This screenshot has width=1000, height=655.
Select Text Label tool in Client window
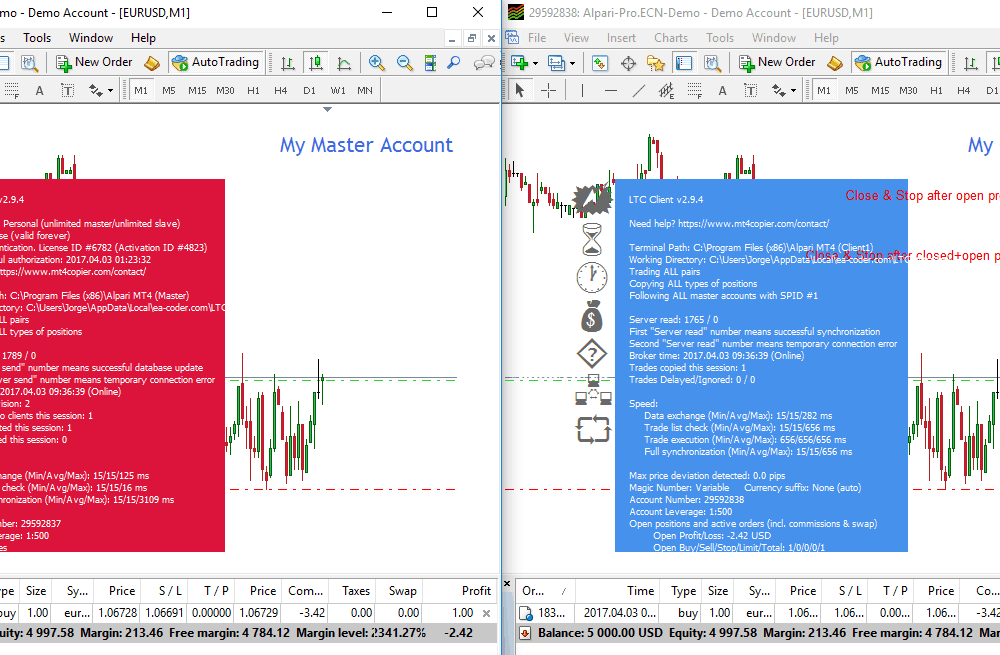pos(751,91)
